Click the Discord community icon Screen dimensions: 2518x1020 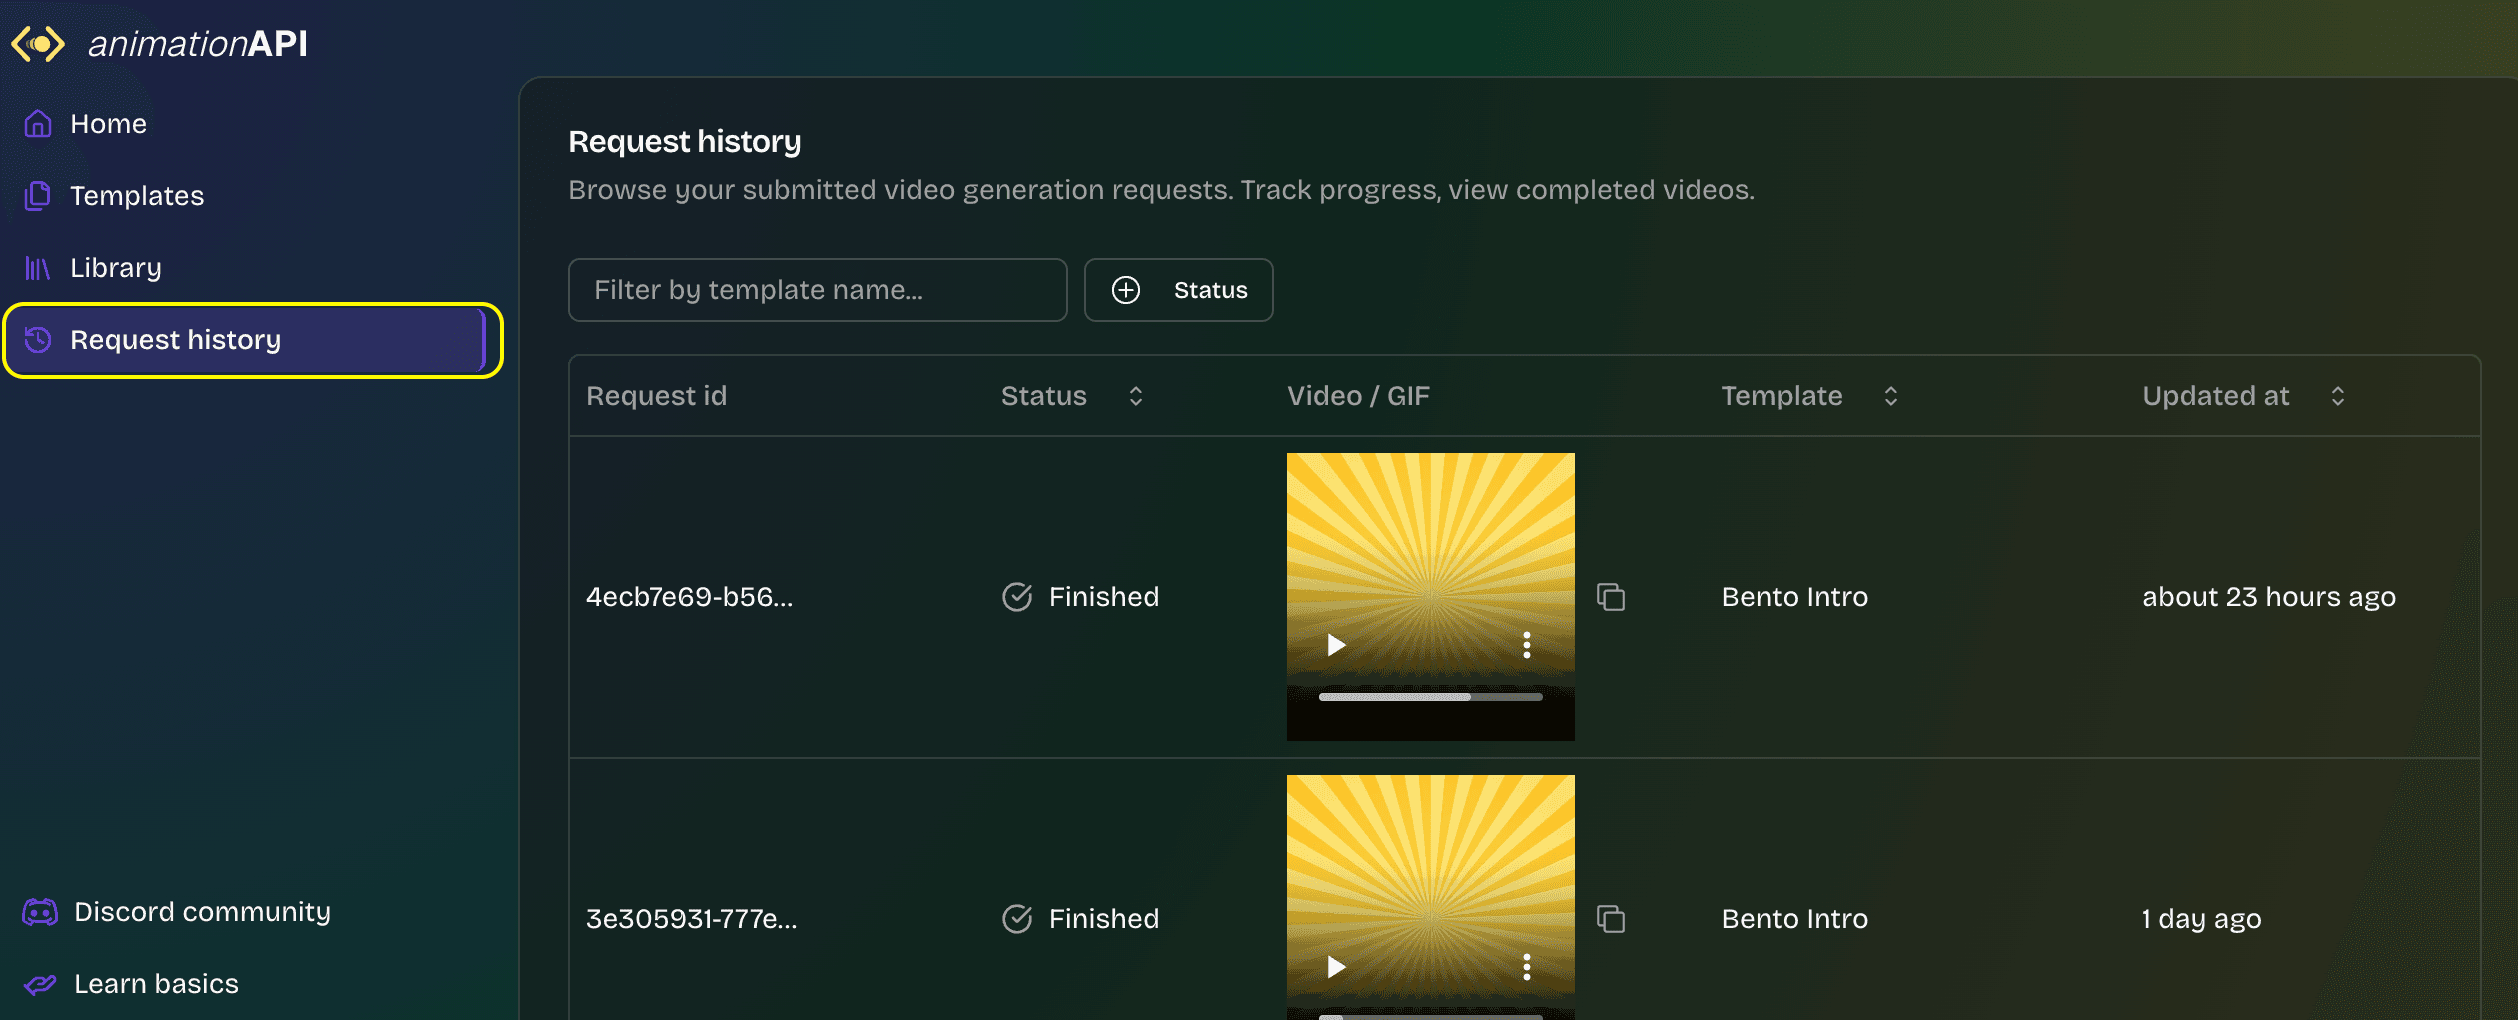pyautogui.click(x=40, y=912)
